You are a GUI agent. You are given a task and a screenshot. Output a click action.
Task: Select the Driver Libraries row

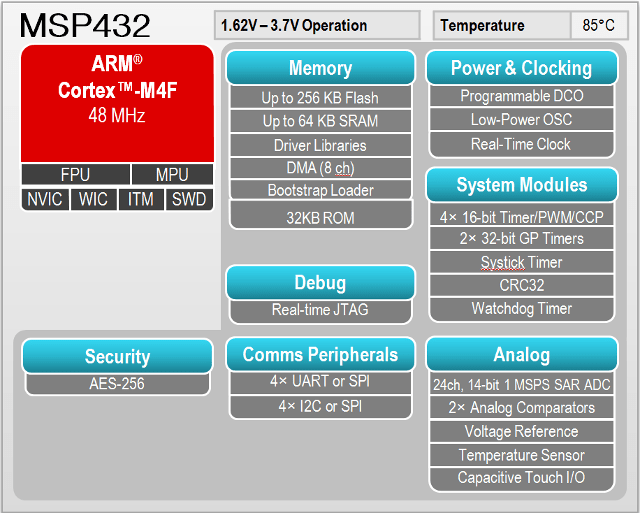[320, 145]
